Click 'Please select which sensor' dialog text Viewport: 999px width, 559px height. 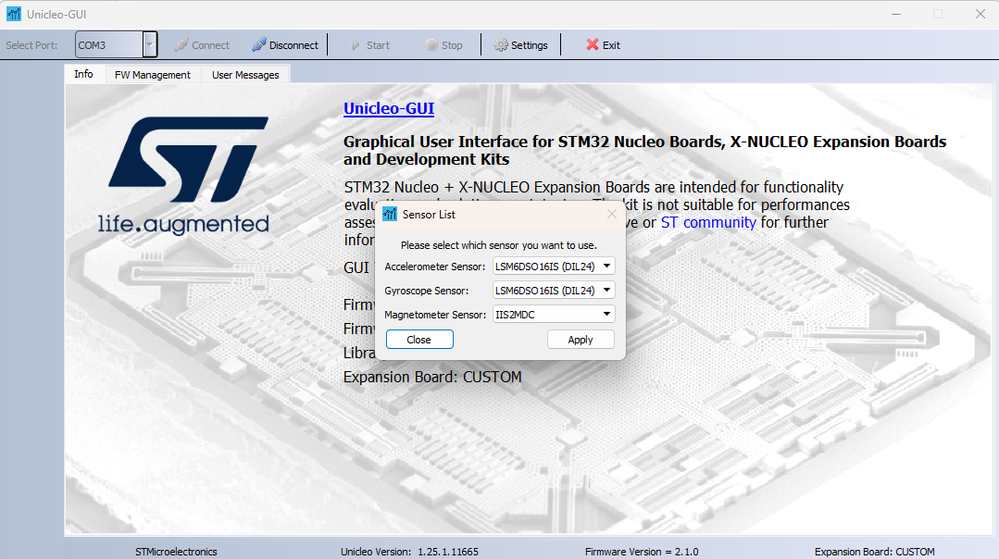(x=499, y=245)
